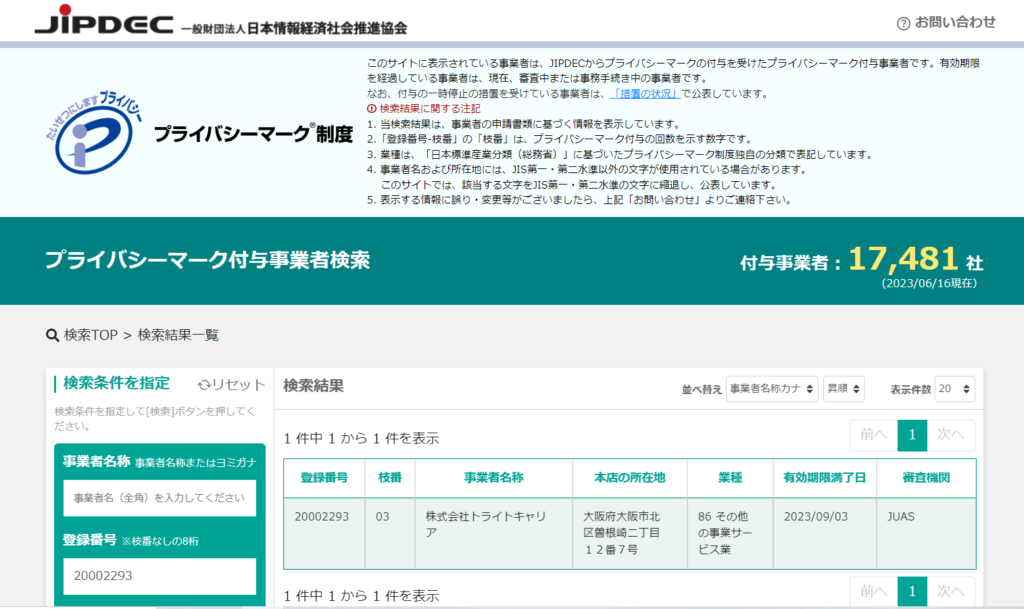Viewport: 1024px width, 609px height.
Task: Click the 事業者名称 input field
Action: [x=159, y=498]
